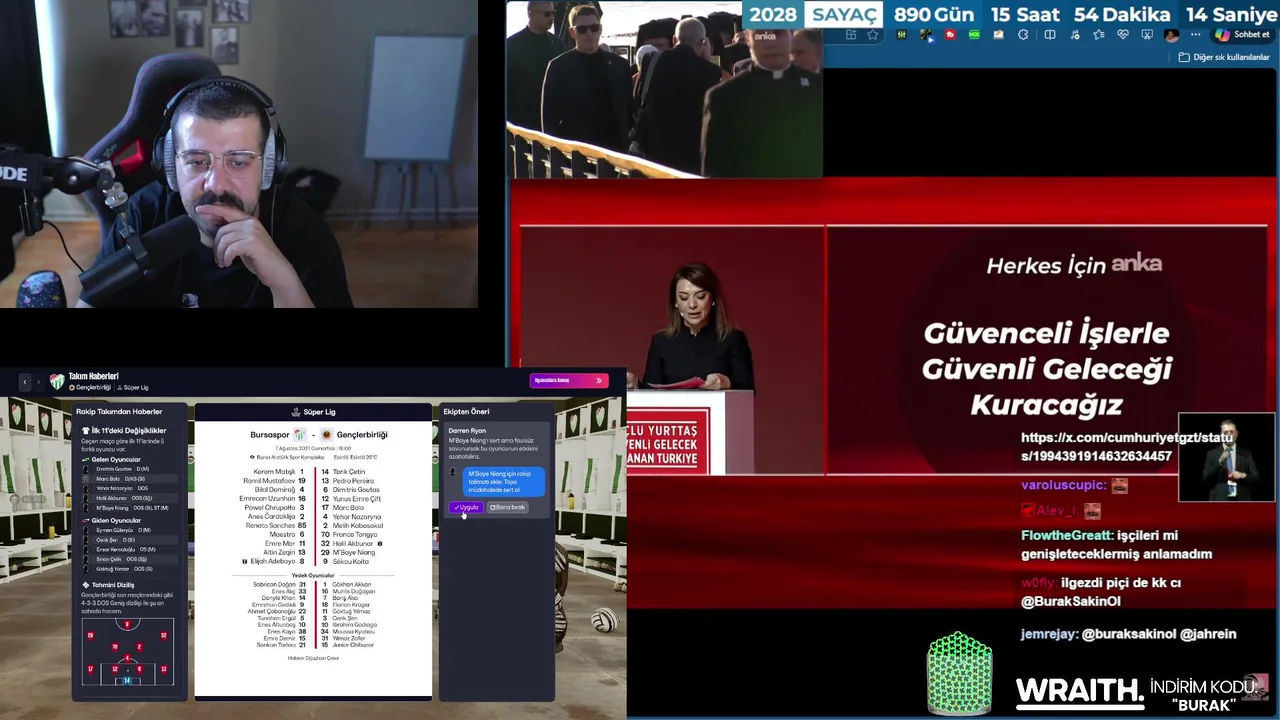Image resolution: width=1280 pixels, height=720 pixels.
Task: Select striker marker 9 on predicted pitch
Action: pyautogui.click(x=127, y=624)
